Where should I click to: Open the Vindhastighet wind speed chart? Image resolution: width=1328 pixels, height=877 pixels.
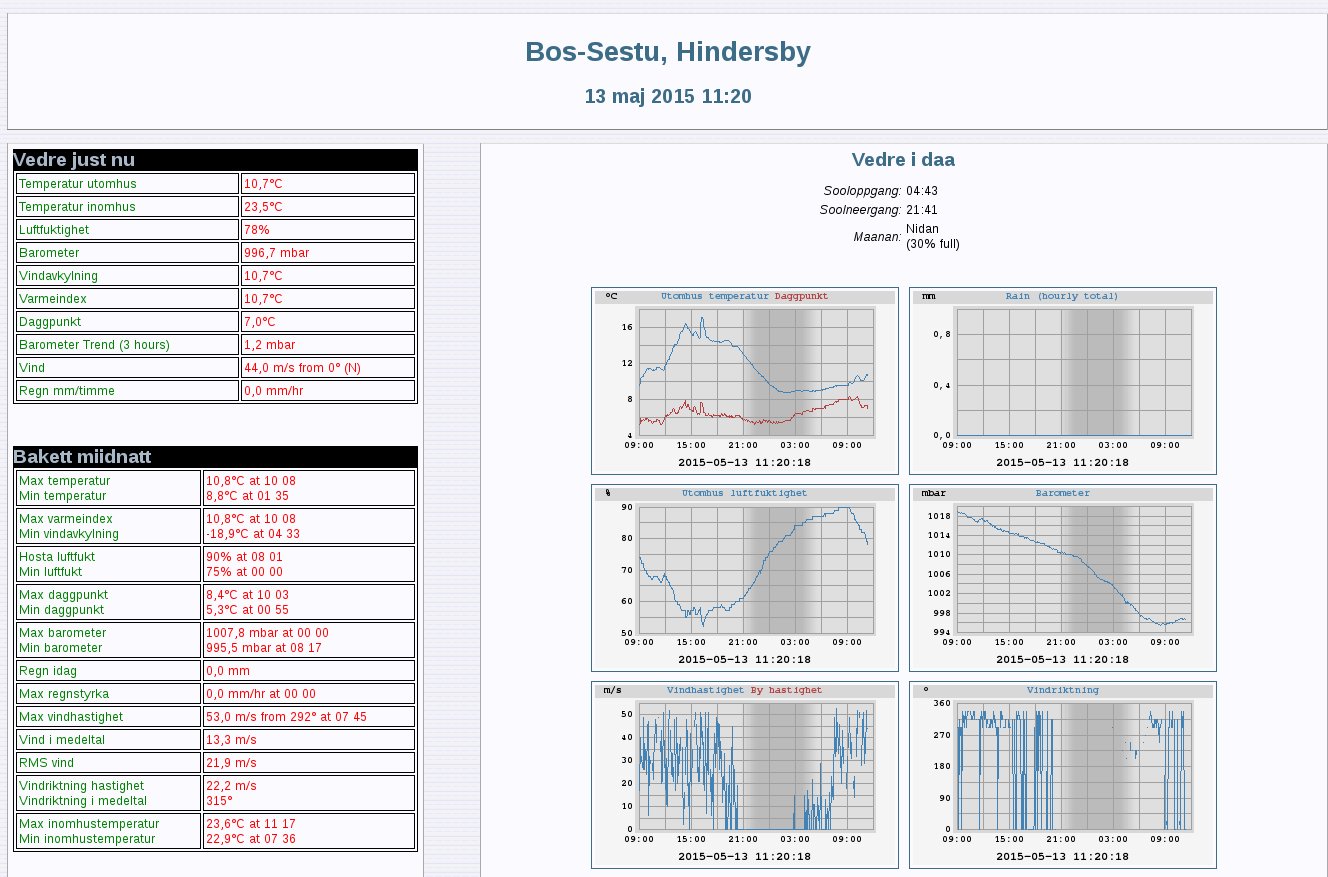tap(744, 774)
